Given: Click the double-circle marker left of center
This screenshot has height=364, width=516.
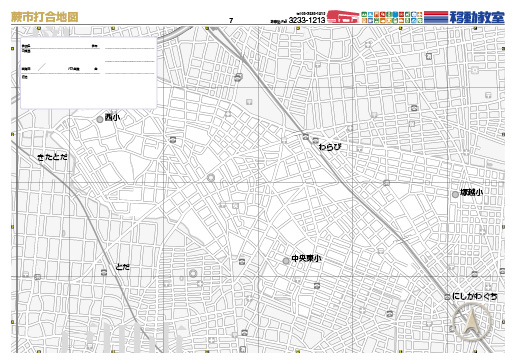Looking at the screenshot, I should 211,178.
